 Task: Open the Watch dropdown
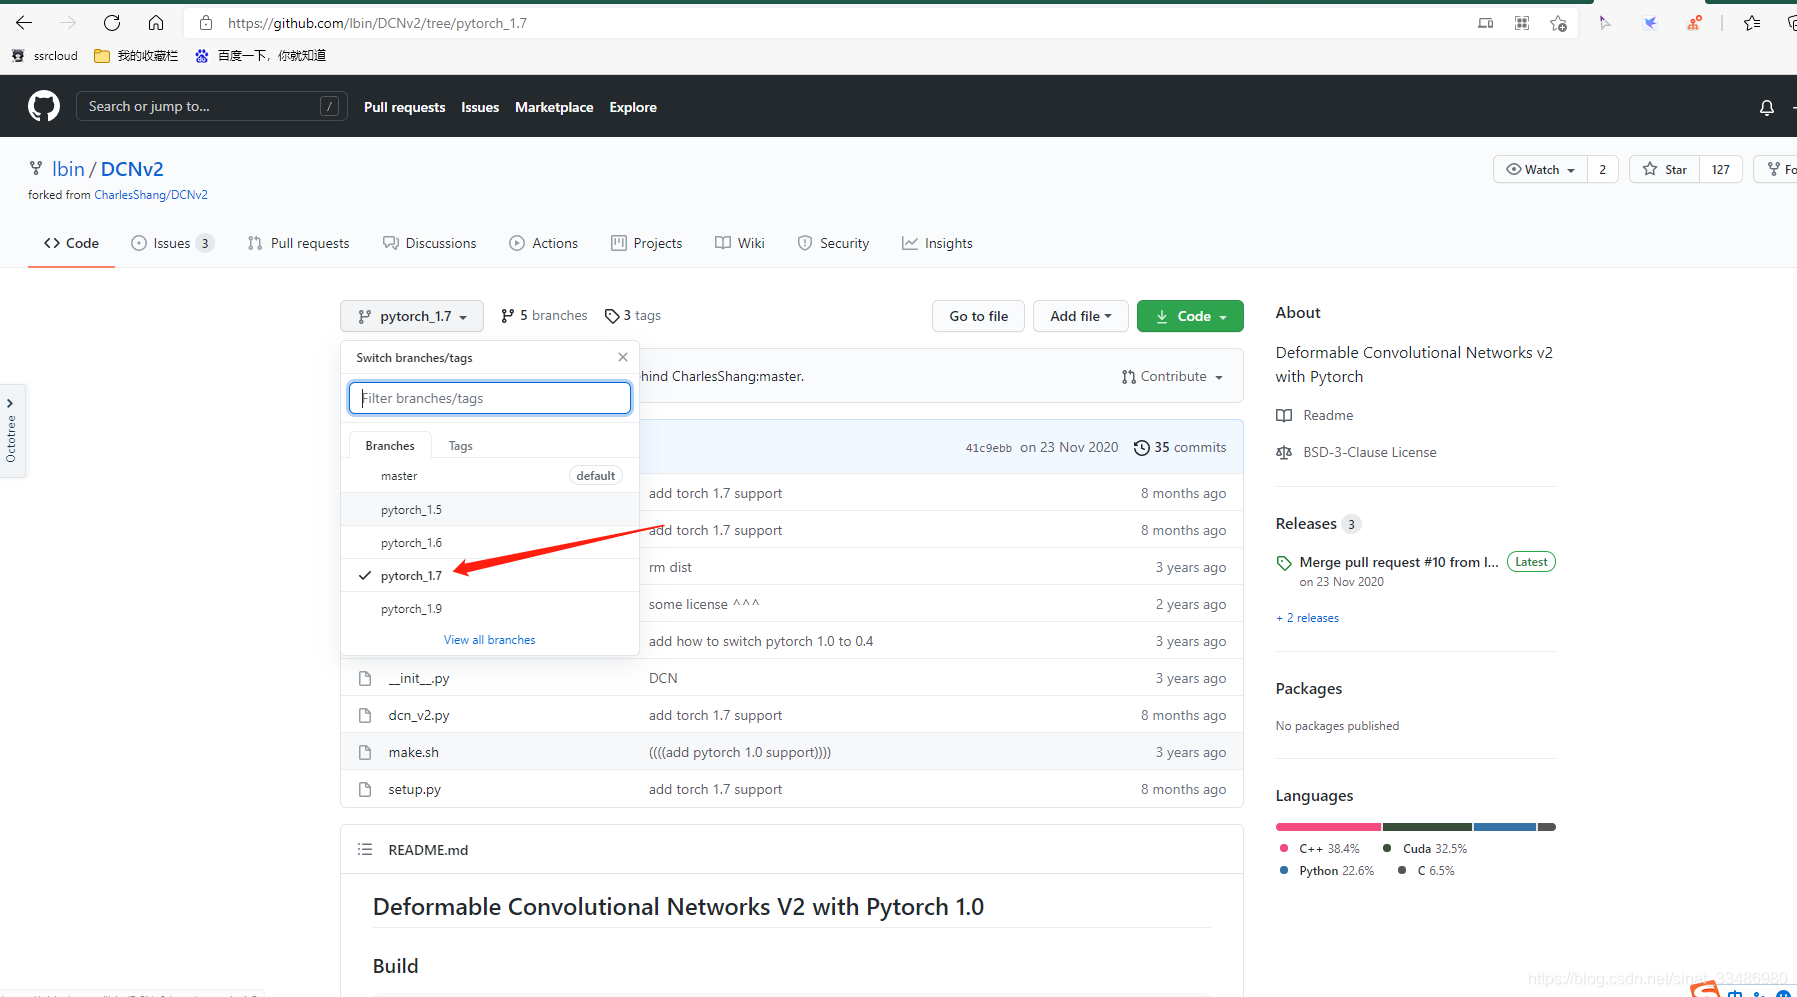pyautogui.click(x=1540, y=169)
